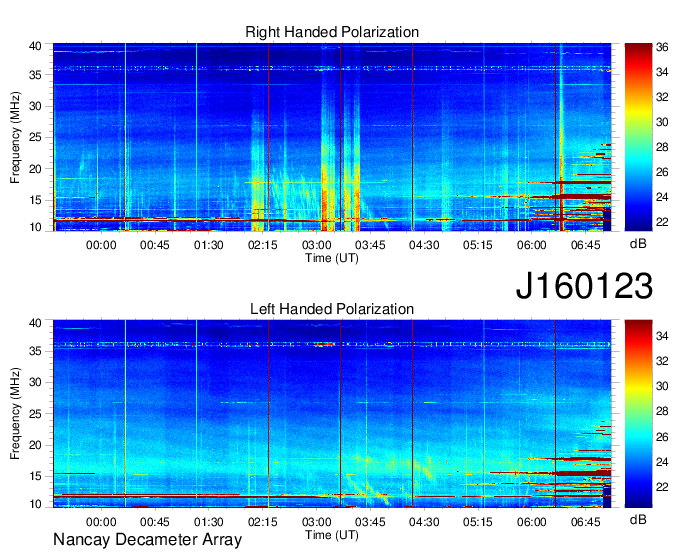Click the Right Handed Polarization spectrogram plot
Viewport: 680px width, 552px height.
[x=332, y=137]
